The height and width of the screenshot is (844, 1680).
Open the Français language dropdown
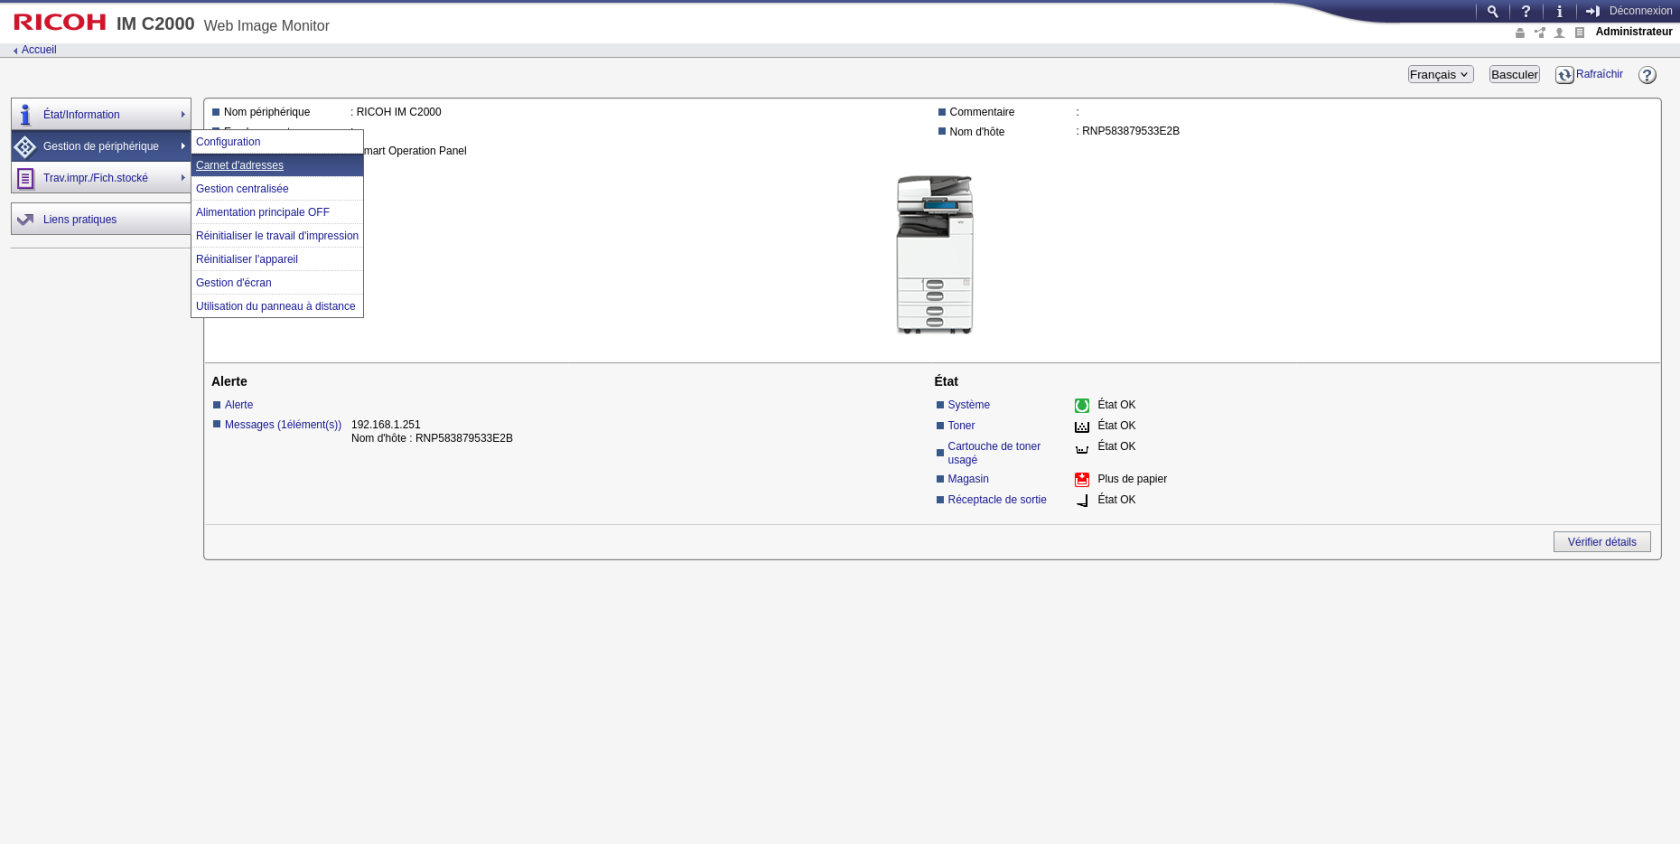pos(1439,75)
